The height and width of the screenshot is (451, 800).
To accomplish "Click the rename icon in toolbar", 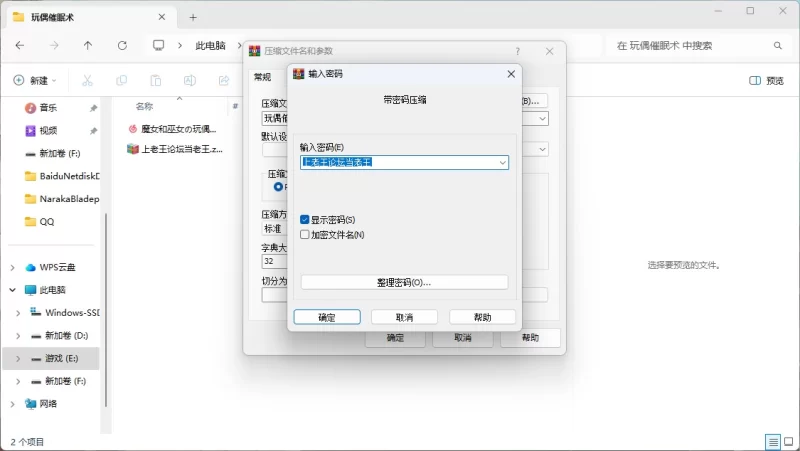I will (x=190, y=80).
